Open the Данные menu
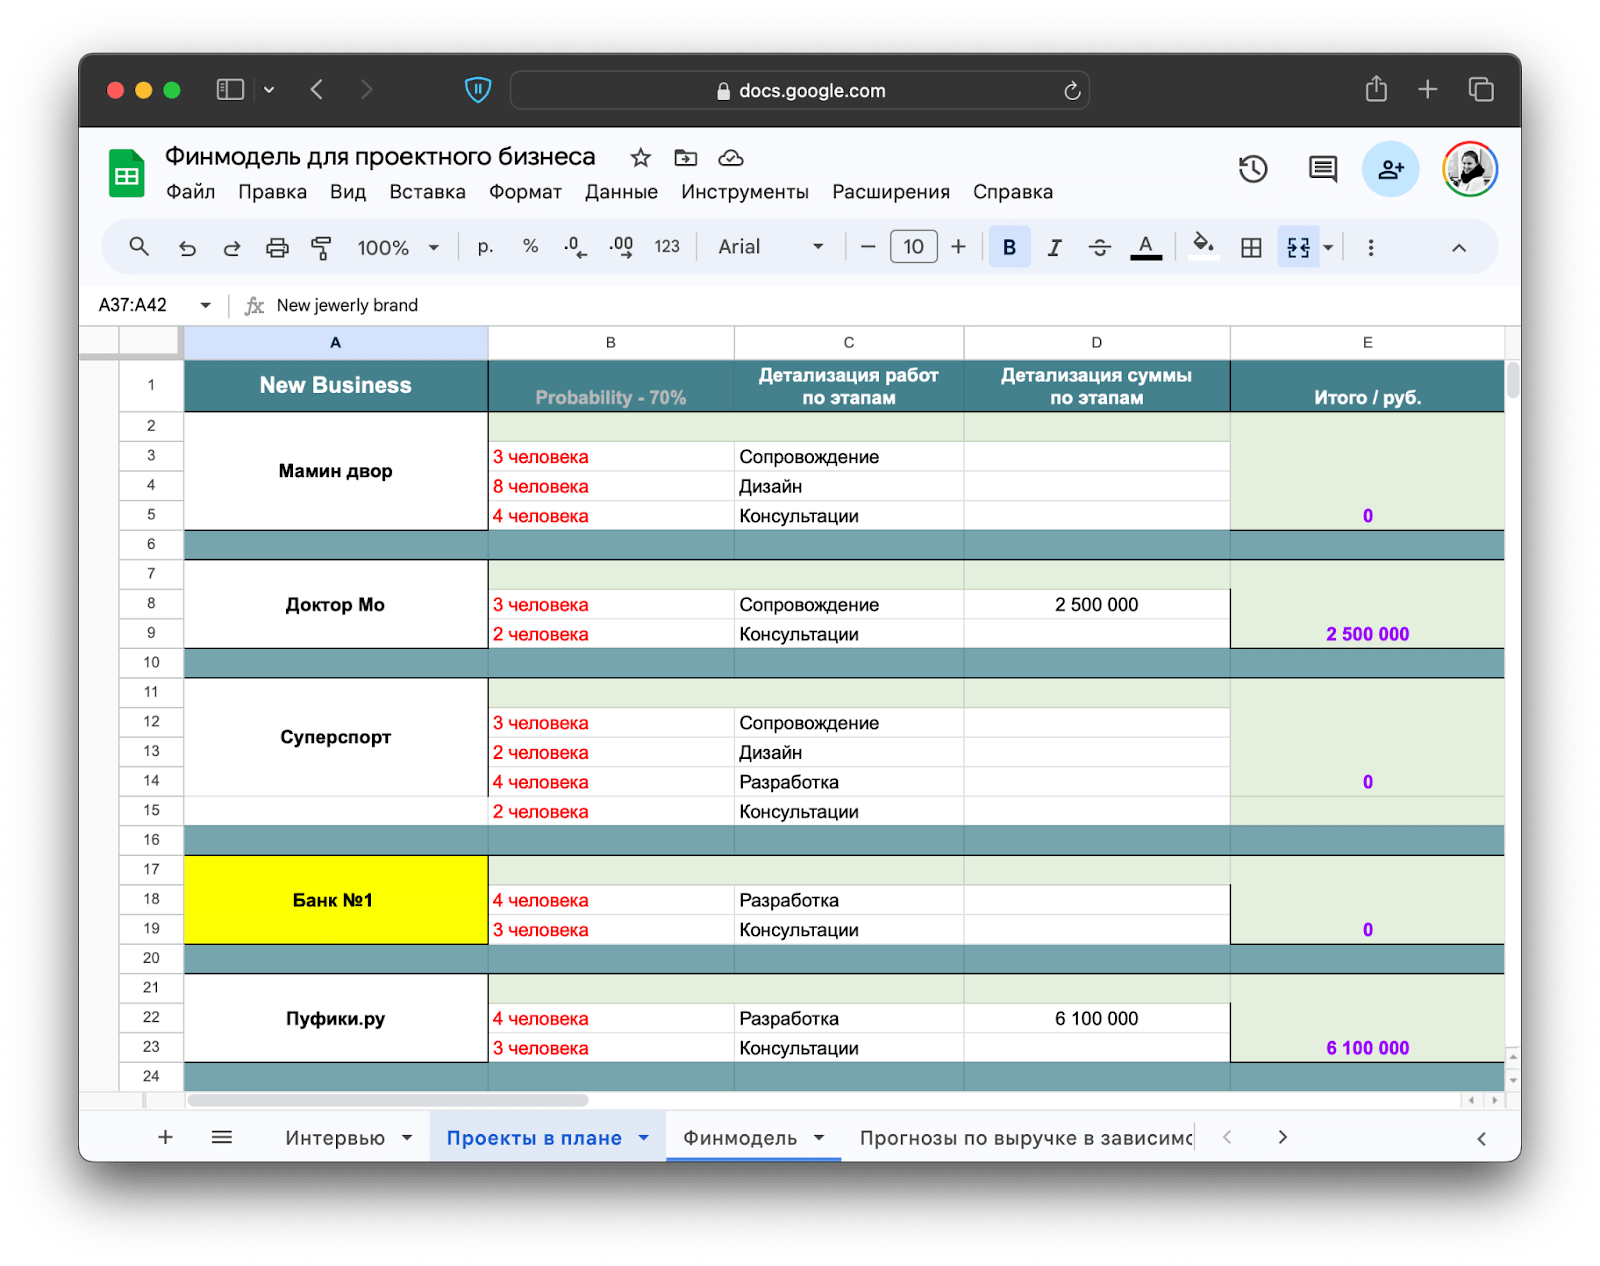 point(621,192)
